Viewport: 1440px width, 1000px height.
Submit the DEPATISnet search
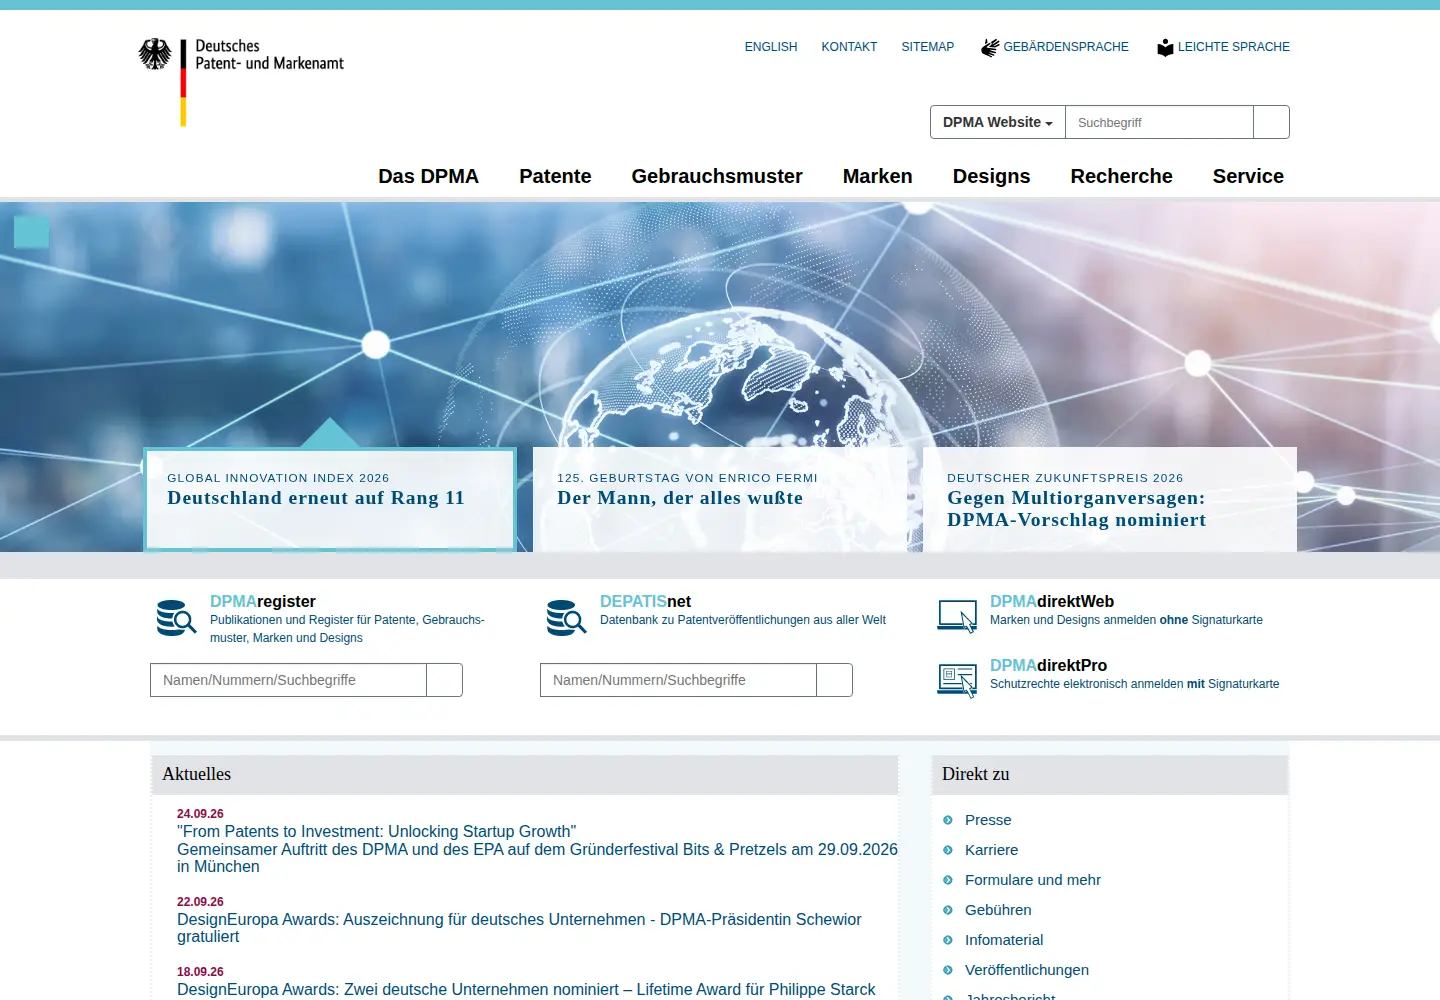[834, 680]
